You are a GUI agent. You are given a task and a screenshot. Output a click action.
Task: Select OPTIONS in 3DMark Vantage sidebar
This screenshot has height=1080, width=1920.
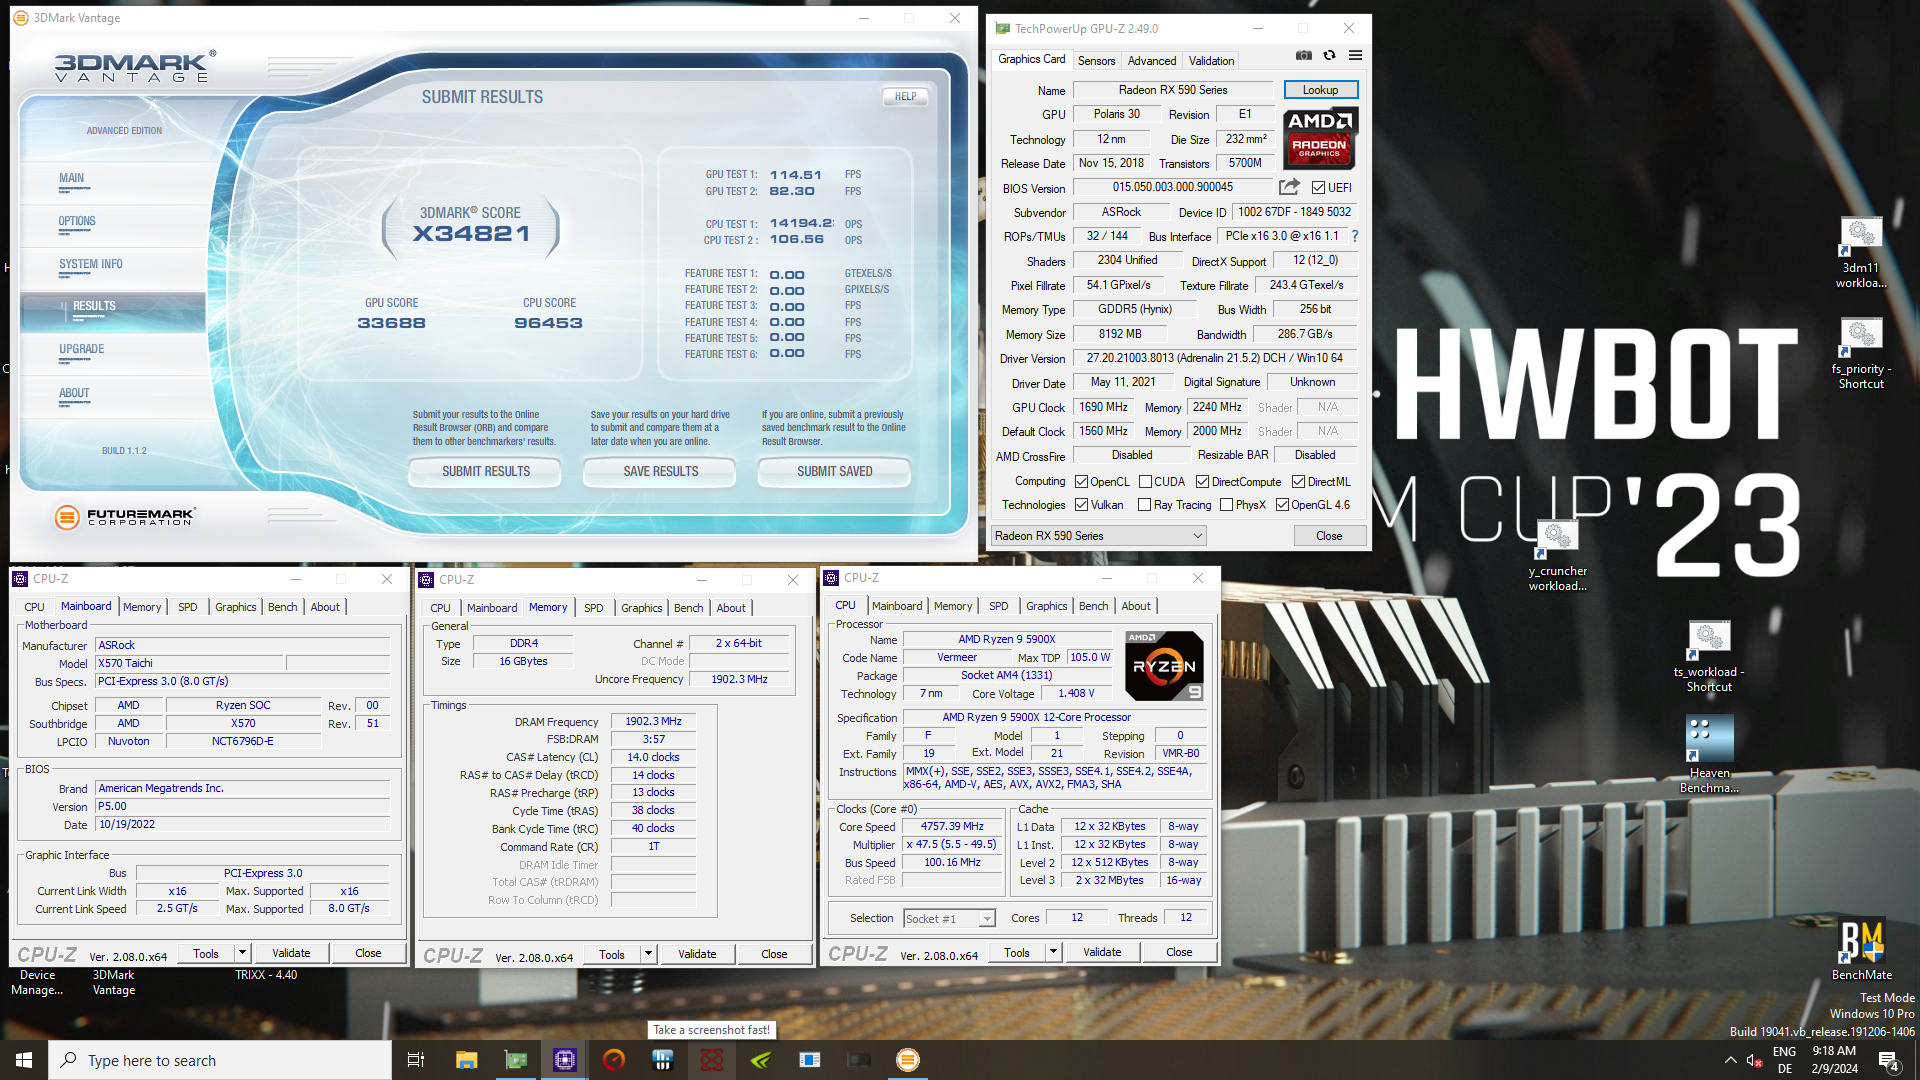point(77,222)
